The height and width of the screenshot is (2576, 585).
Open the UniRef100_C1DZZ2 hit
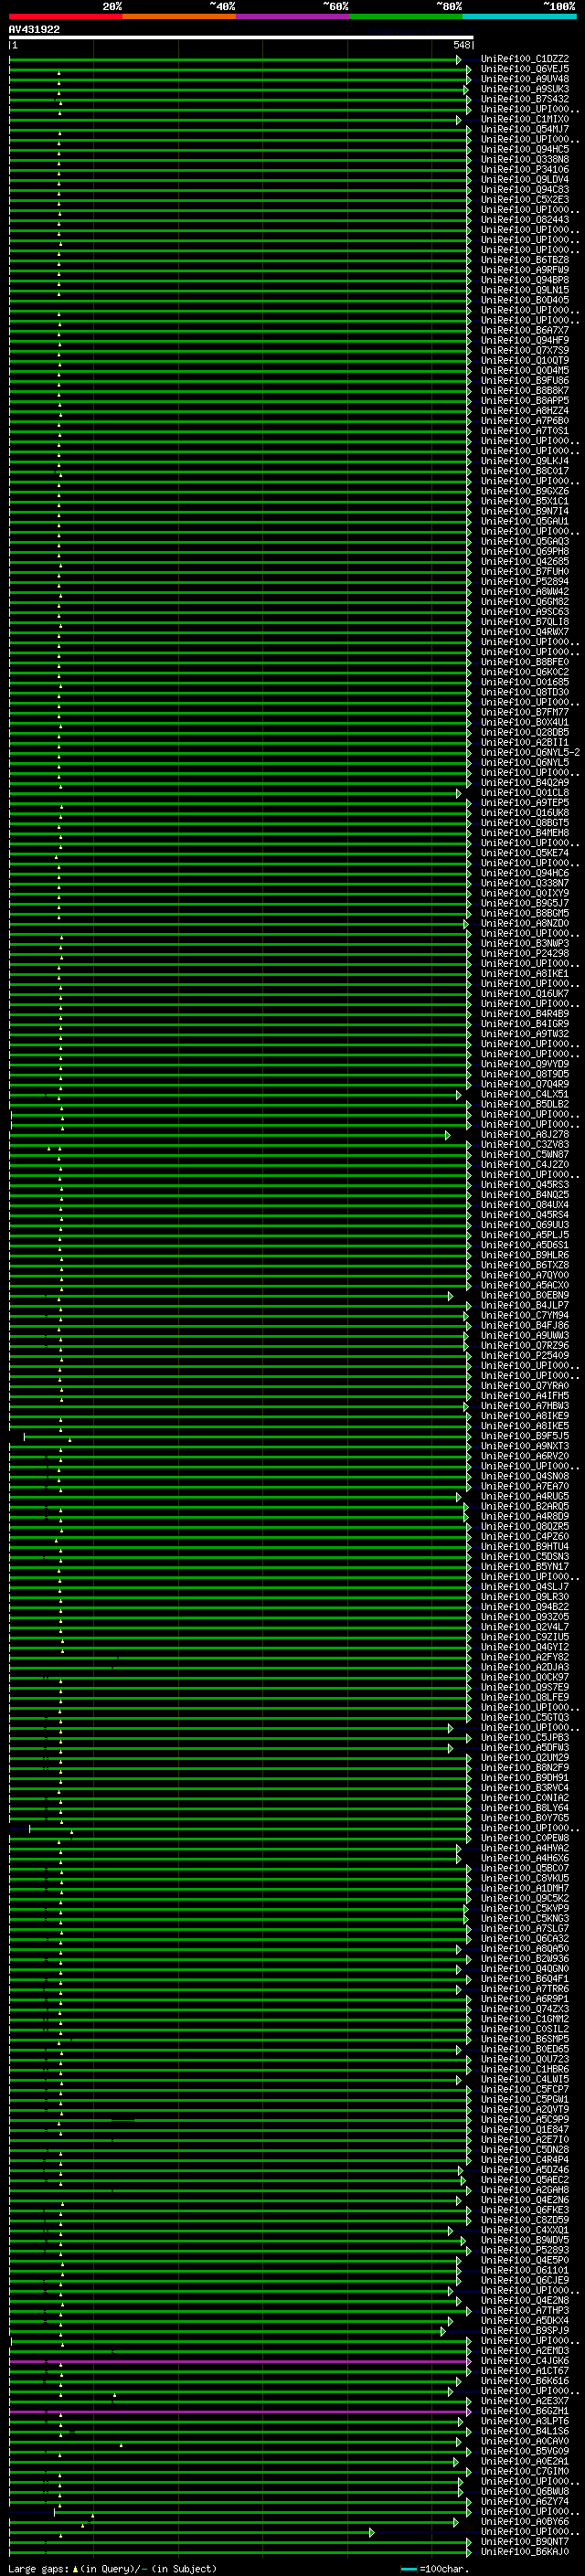pos(525,59)
